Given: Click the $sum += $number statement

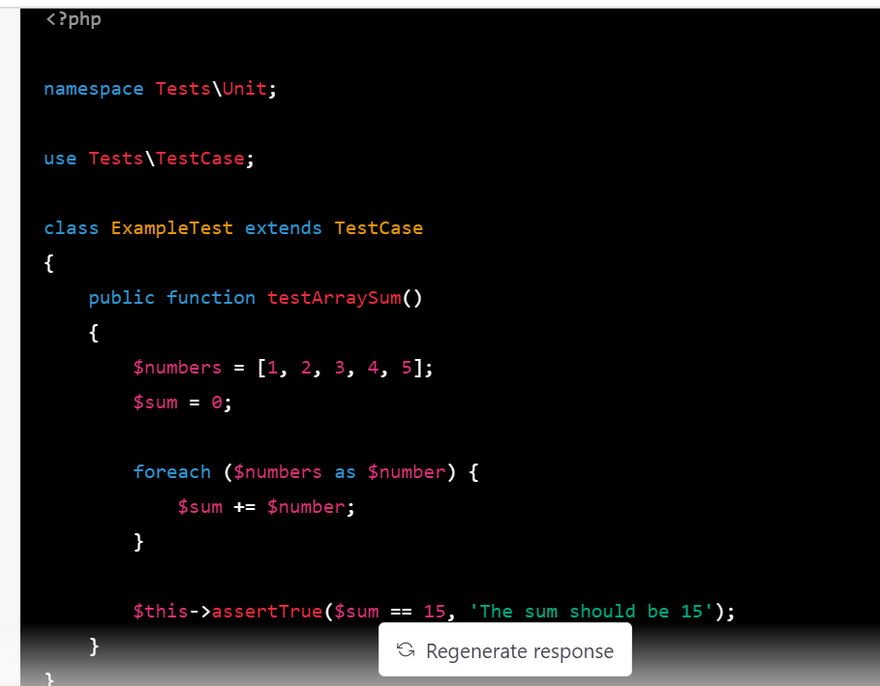Looking at the screenshot, I should pyautogui.click(x=266, y=507).
